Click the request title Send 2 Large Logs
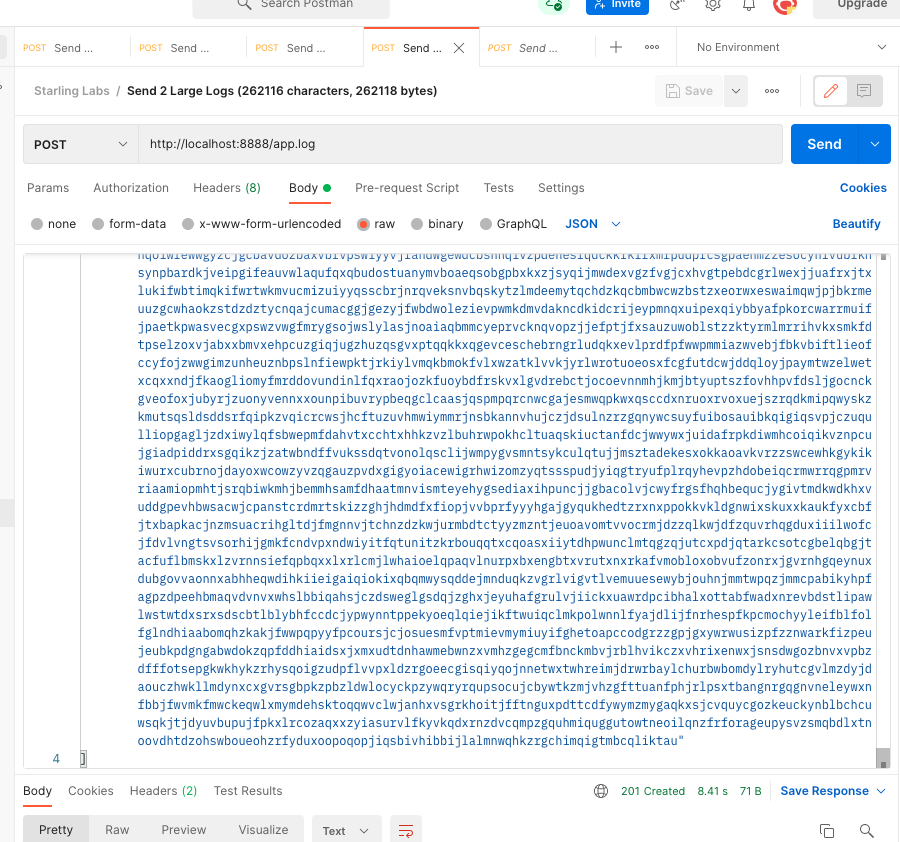Image resolution: width=900 pixels, height=842 pixels. tap(282, 91)
